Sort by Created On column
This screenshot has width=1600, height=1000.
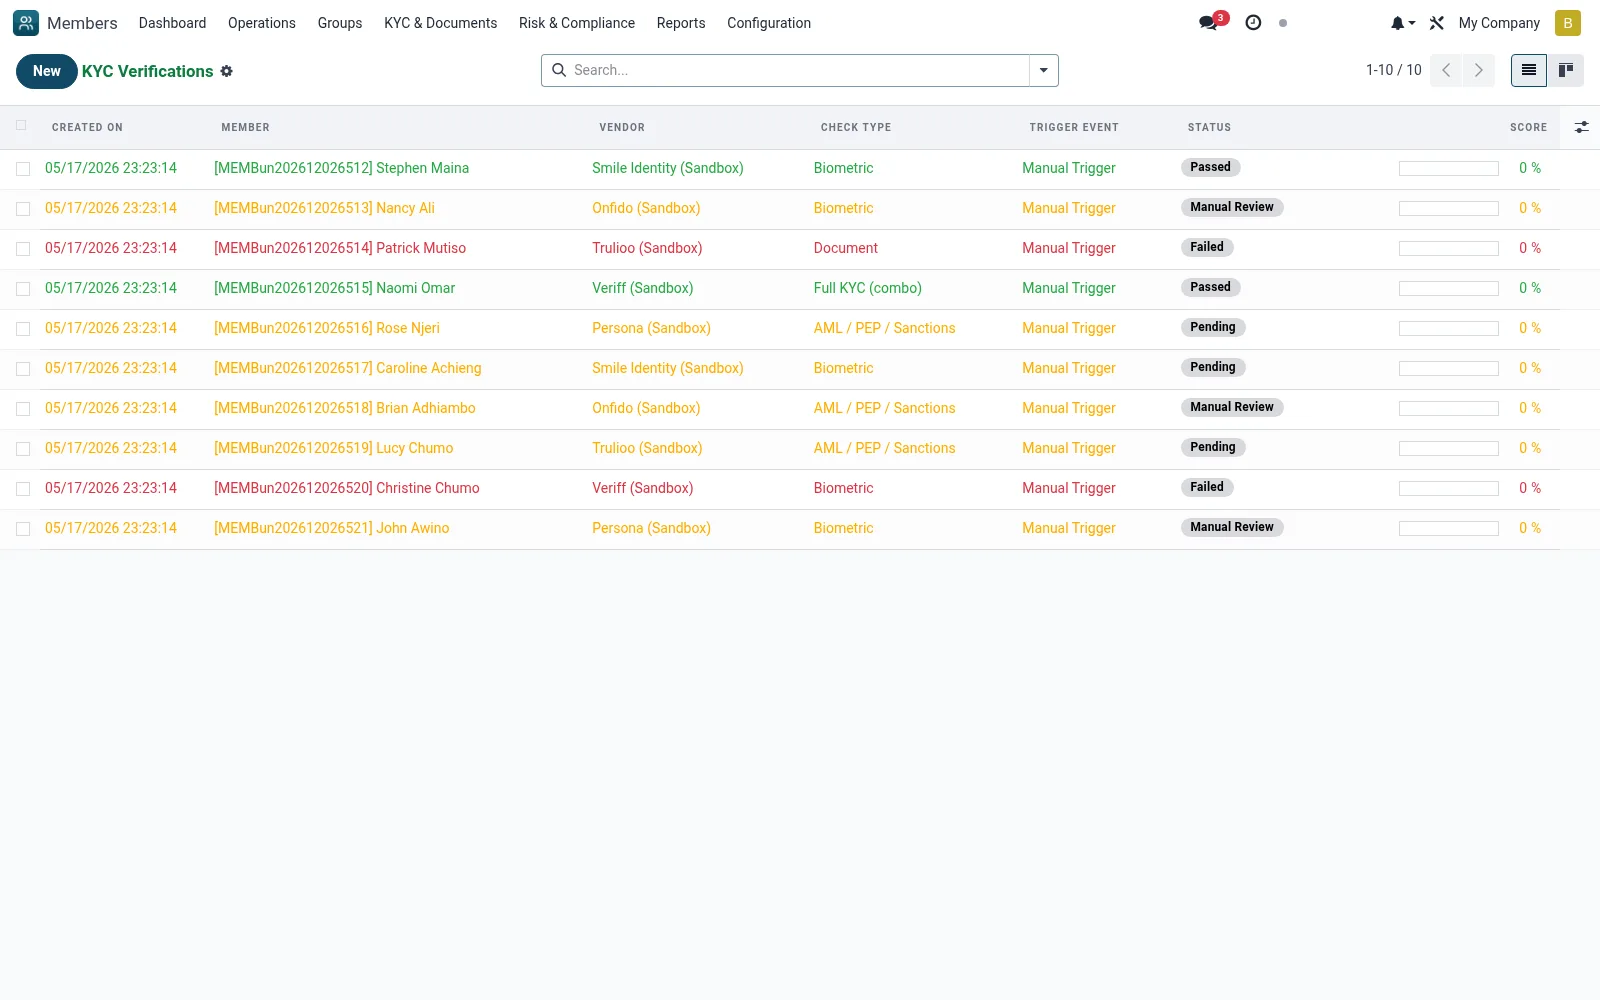click(x=87, y=127)
